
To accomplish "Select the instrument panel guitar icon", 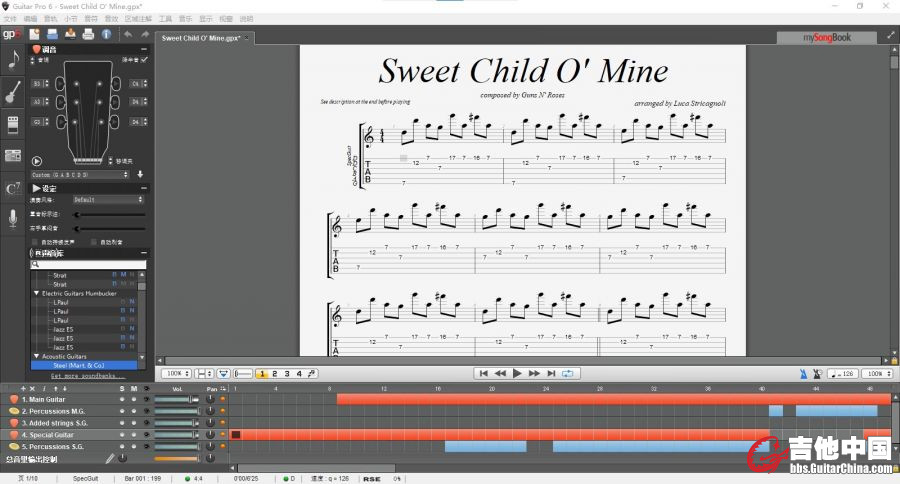I will (x=13, y=93).
